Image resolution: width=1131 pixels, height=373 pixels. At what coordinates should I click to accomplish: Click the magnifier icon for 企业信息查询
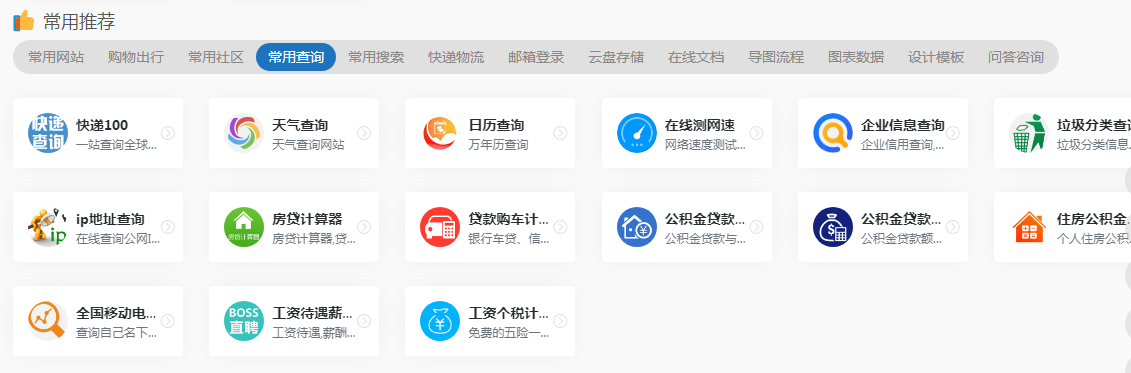tap(832, 133)
